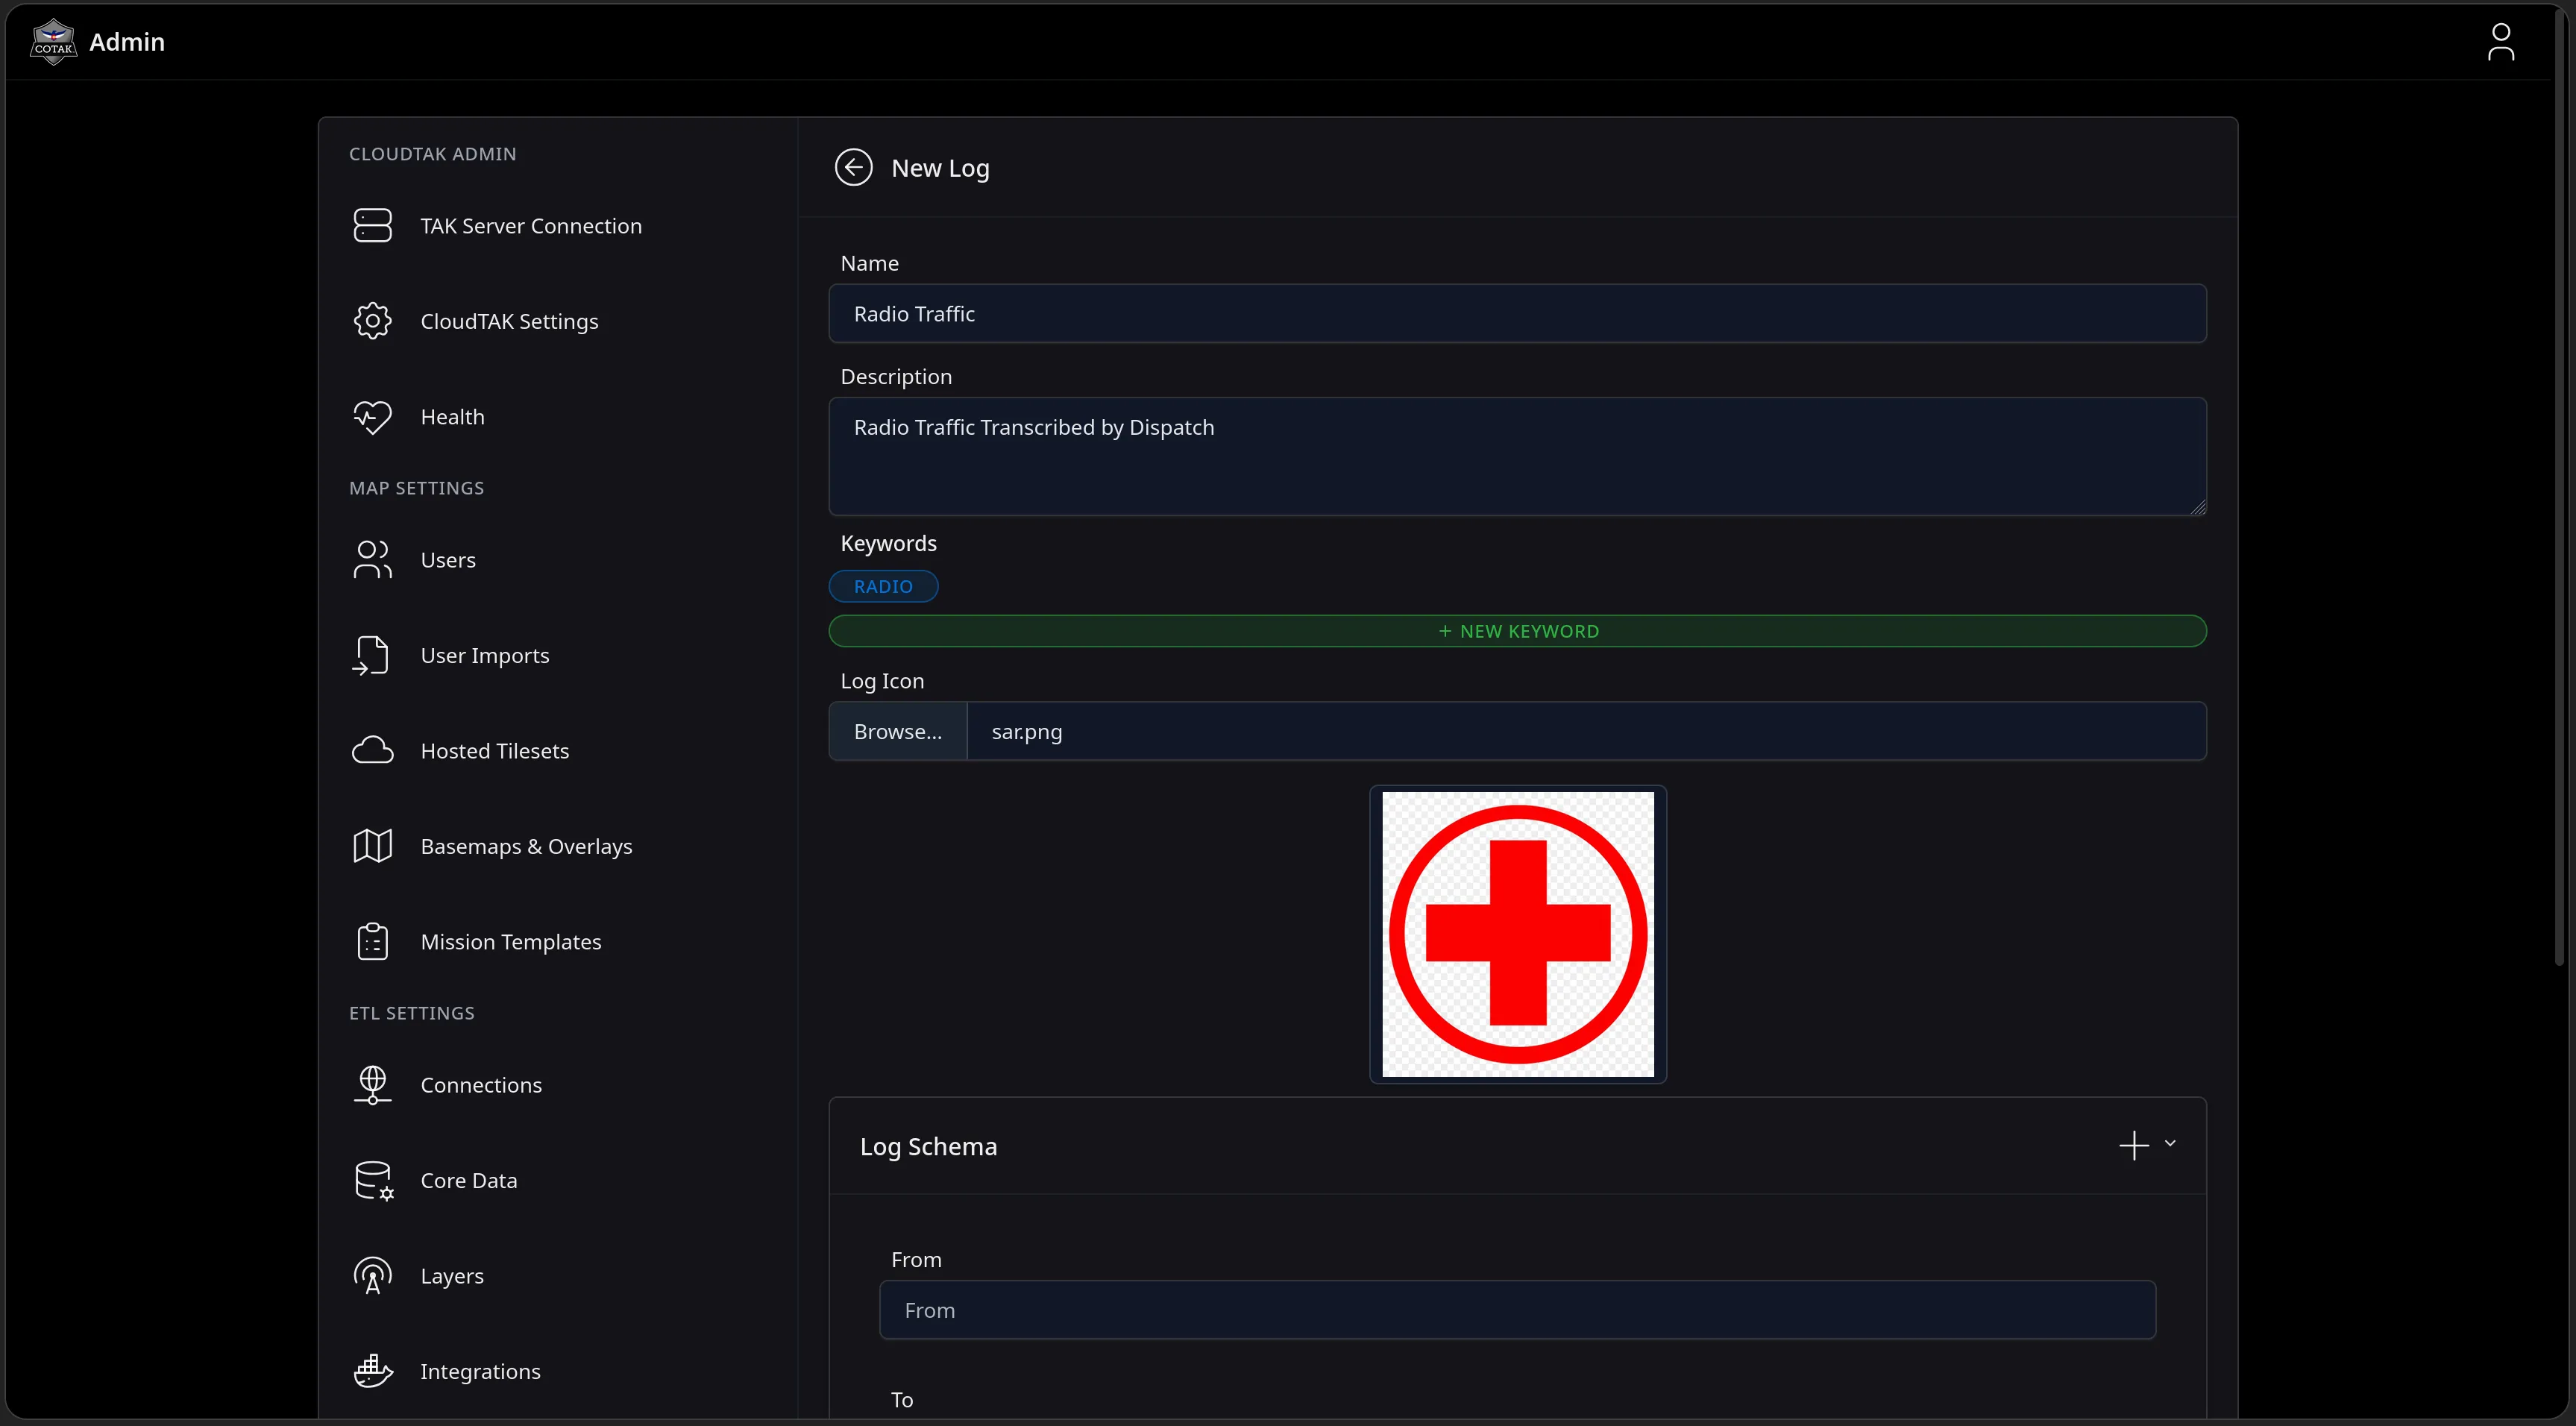Click the TAK Server Connection icon
Viewport: 2576px width, 1426px height.
[x=372, y=225]
